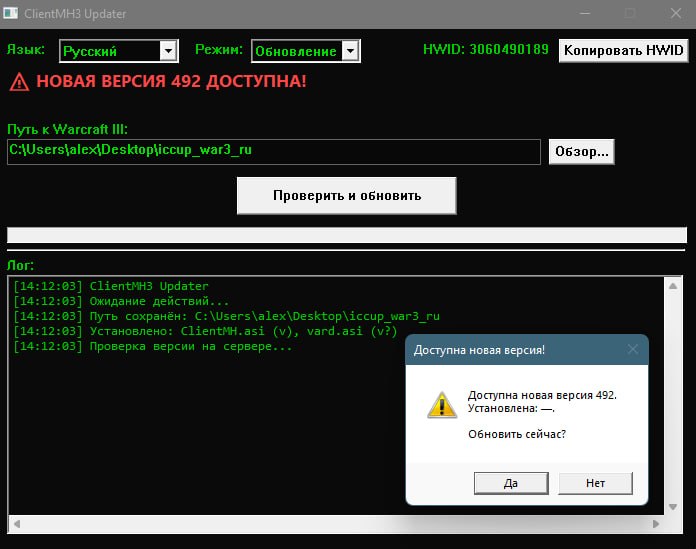The image size is (696, 549).
Task: Click the log scroll down arrow
Action: coord(673,507)
